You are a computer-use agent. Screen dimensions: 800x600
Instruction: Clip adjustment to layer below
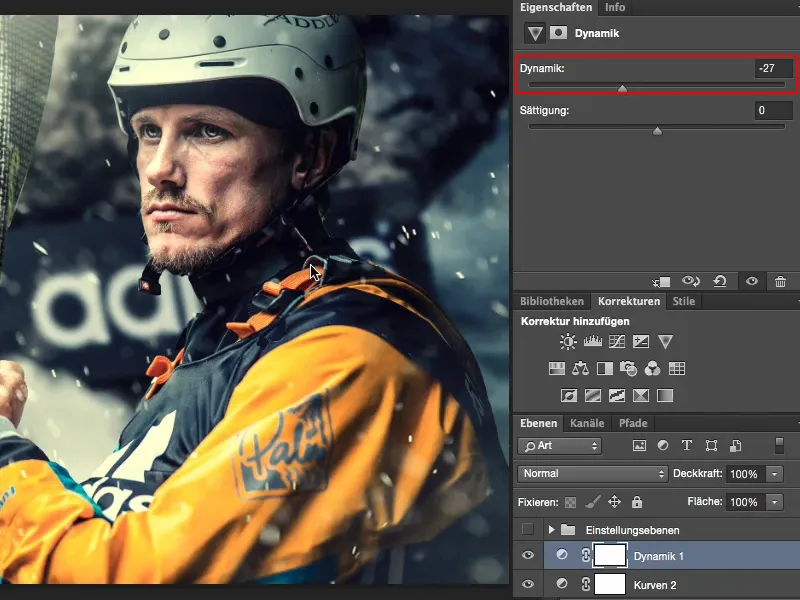click(661, 282)
